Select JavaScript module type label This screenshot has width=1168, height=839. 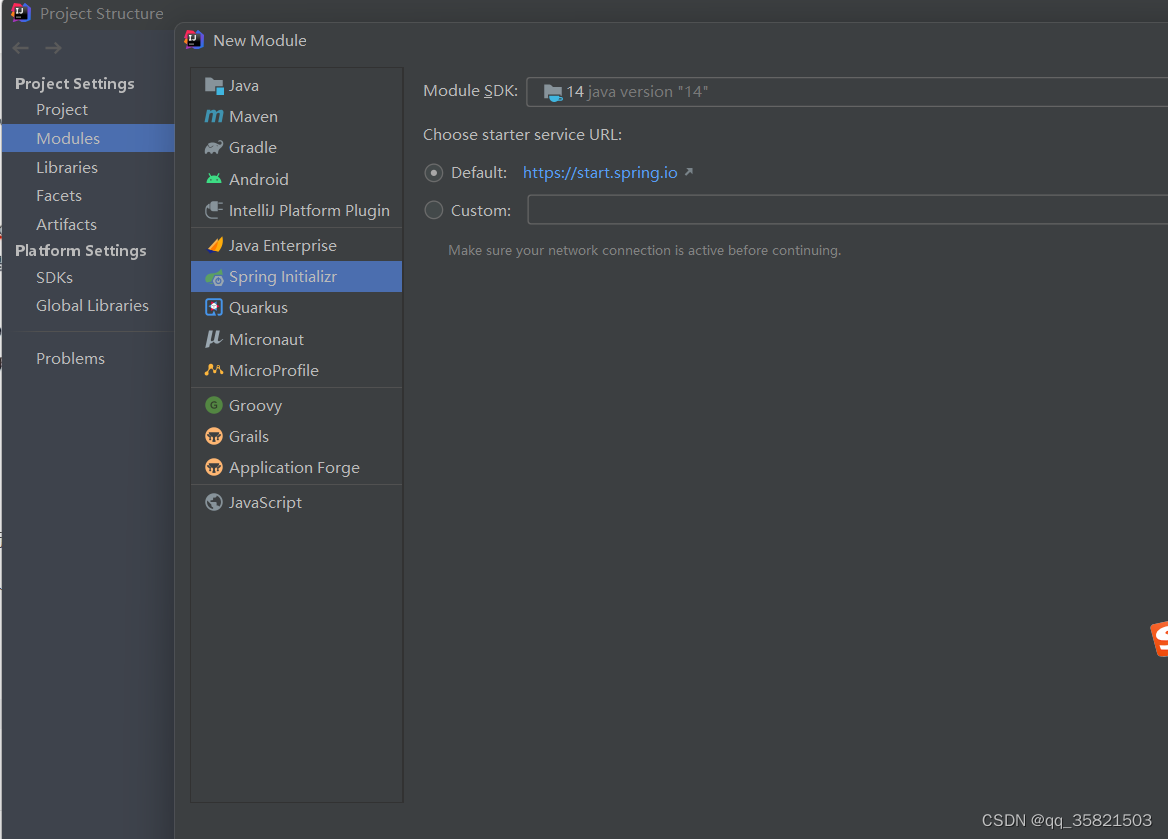(x=265, y=503)
